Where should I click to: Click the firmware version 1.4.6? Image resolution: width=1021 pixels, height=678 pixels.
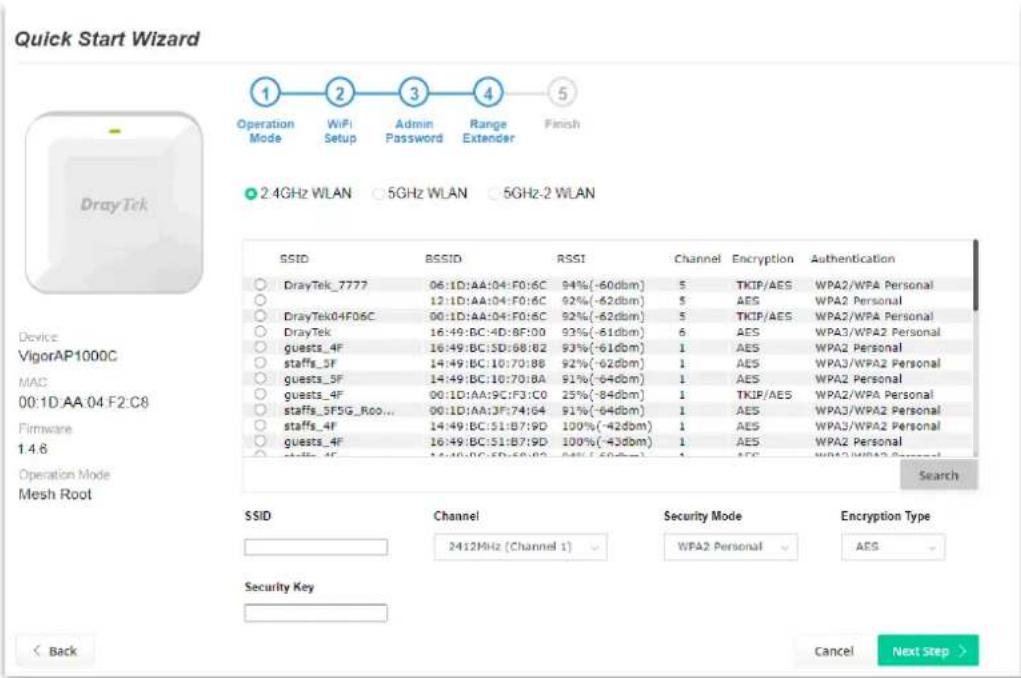33,449
